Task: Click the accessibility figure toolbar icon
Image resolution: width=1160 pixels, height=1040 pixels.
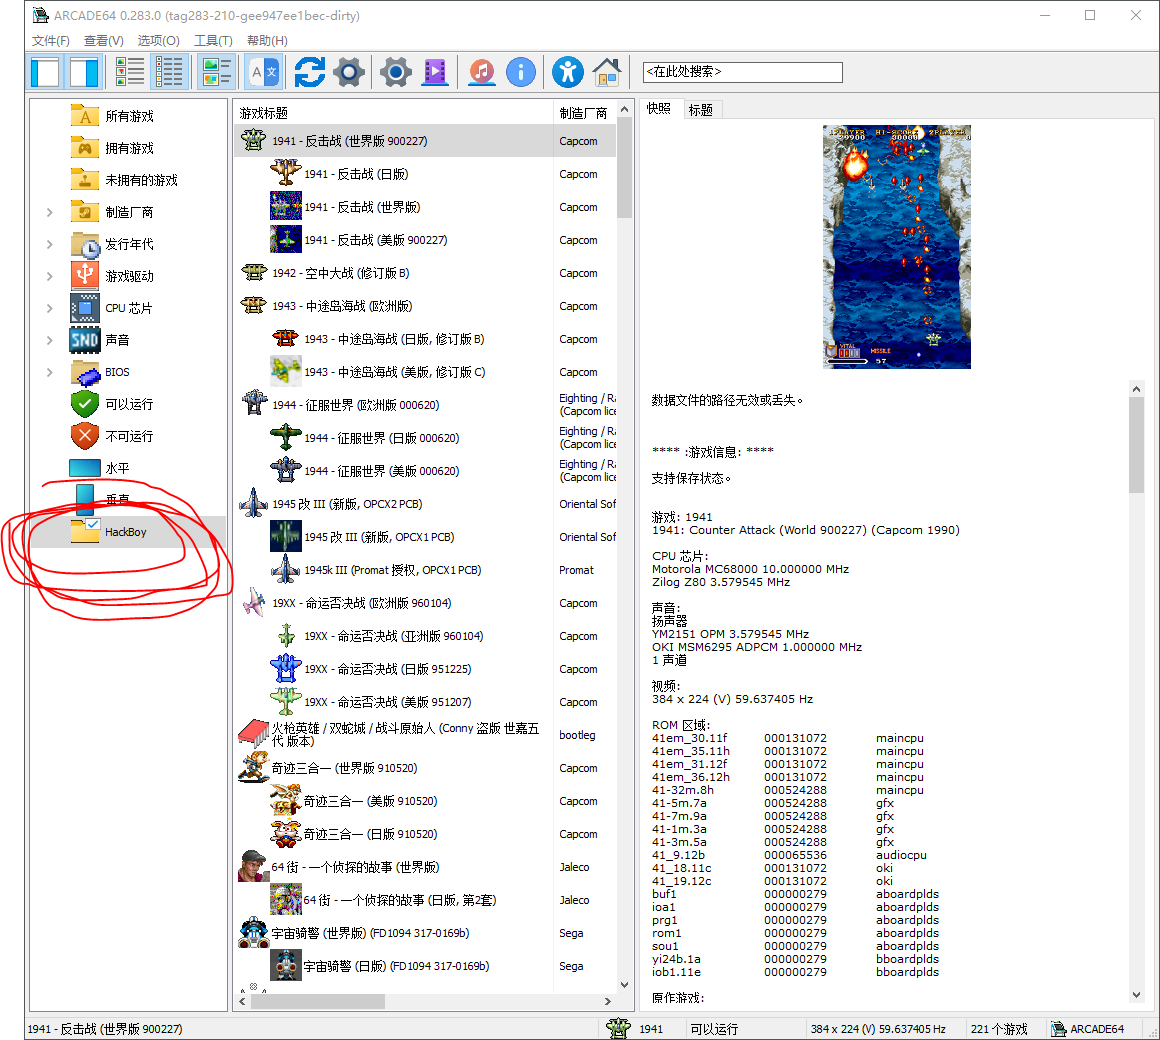Action: coord(568,72)
